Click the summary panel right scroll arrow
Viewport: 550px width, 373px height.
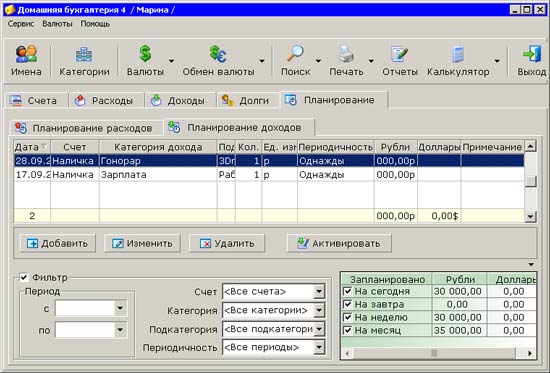(529, 353)
